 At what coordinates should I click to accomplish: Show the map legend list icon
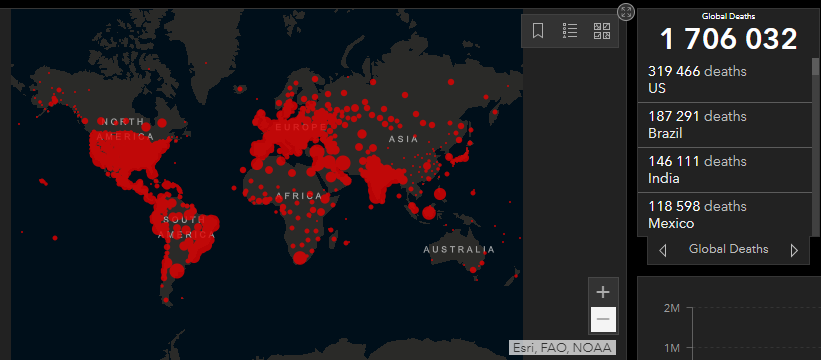(x=570, y=31)
